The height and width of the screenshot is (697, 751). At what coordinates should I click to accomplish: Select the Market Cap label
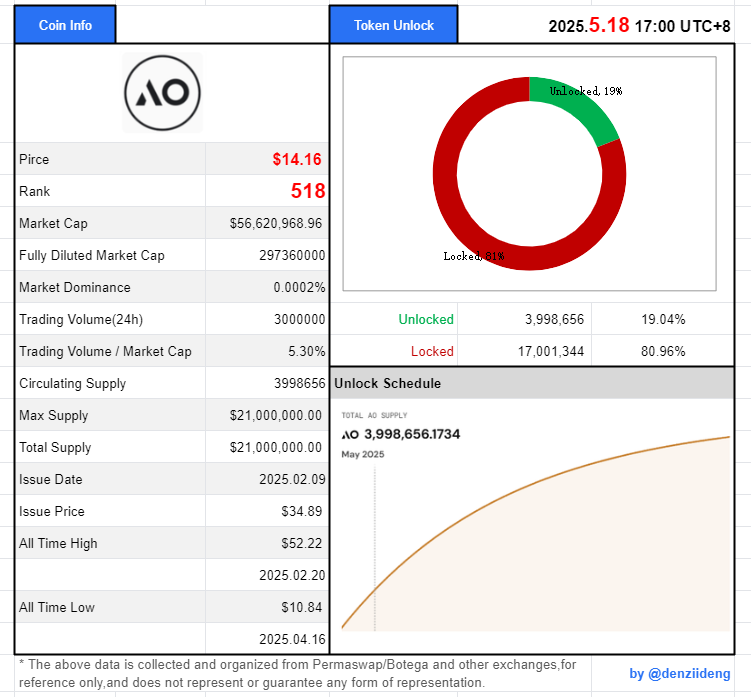(53, 223)
